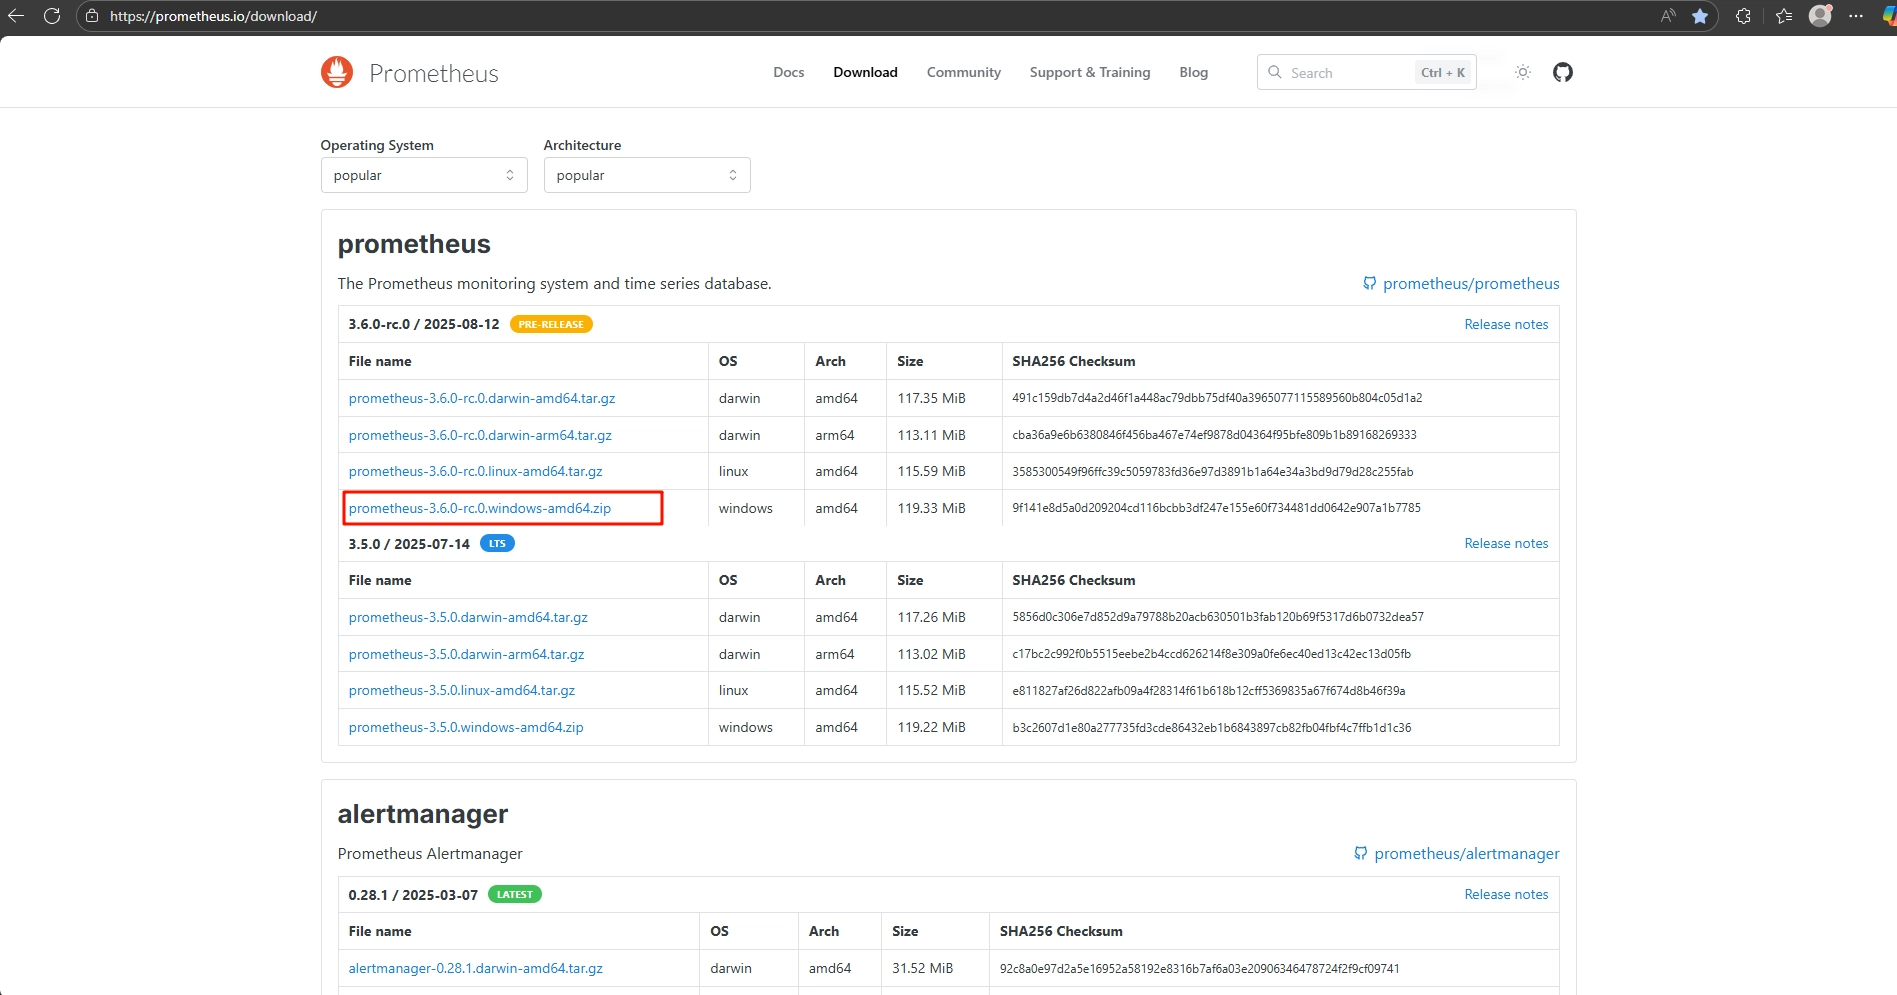Go to the Community nav item
Screen dimensions: 1897x995
pos(963,72)
